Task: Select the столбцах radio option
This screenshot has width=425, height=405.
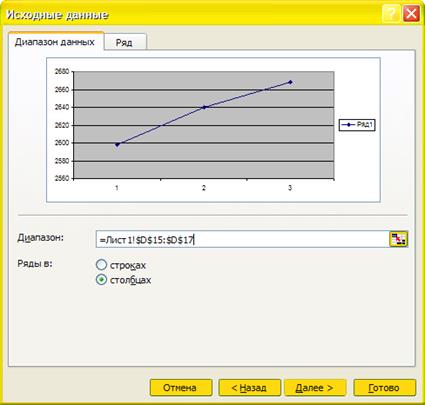Action: point(101,279)
